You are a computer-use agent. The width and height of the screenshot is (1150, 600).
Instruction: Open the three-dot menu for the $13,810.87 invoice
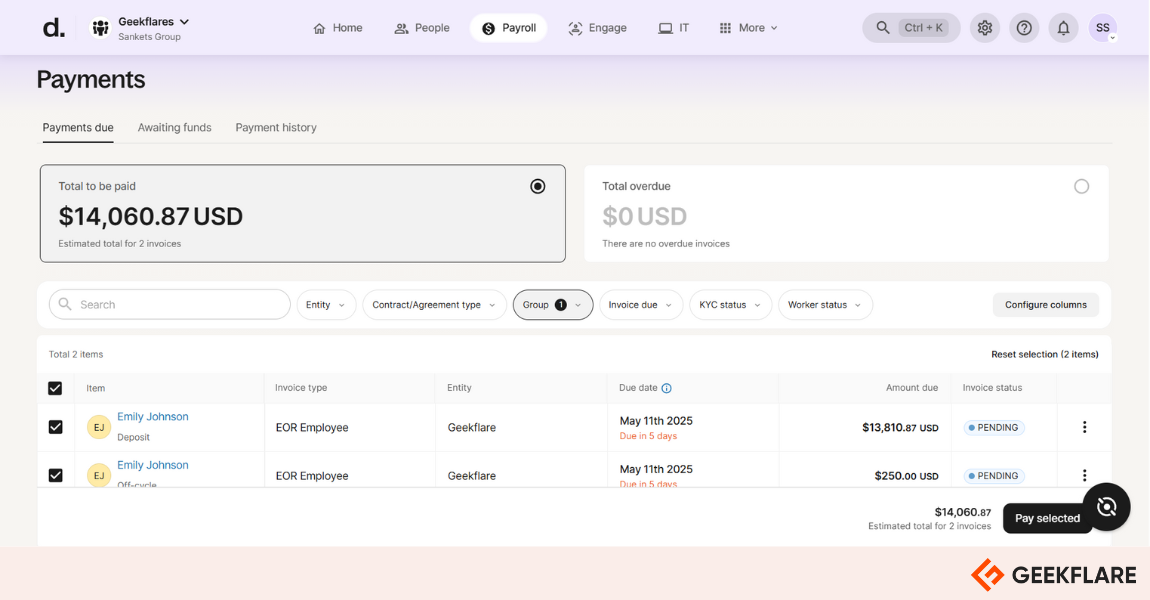(x=1084, y=427)
